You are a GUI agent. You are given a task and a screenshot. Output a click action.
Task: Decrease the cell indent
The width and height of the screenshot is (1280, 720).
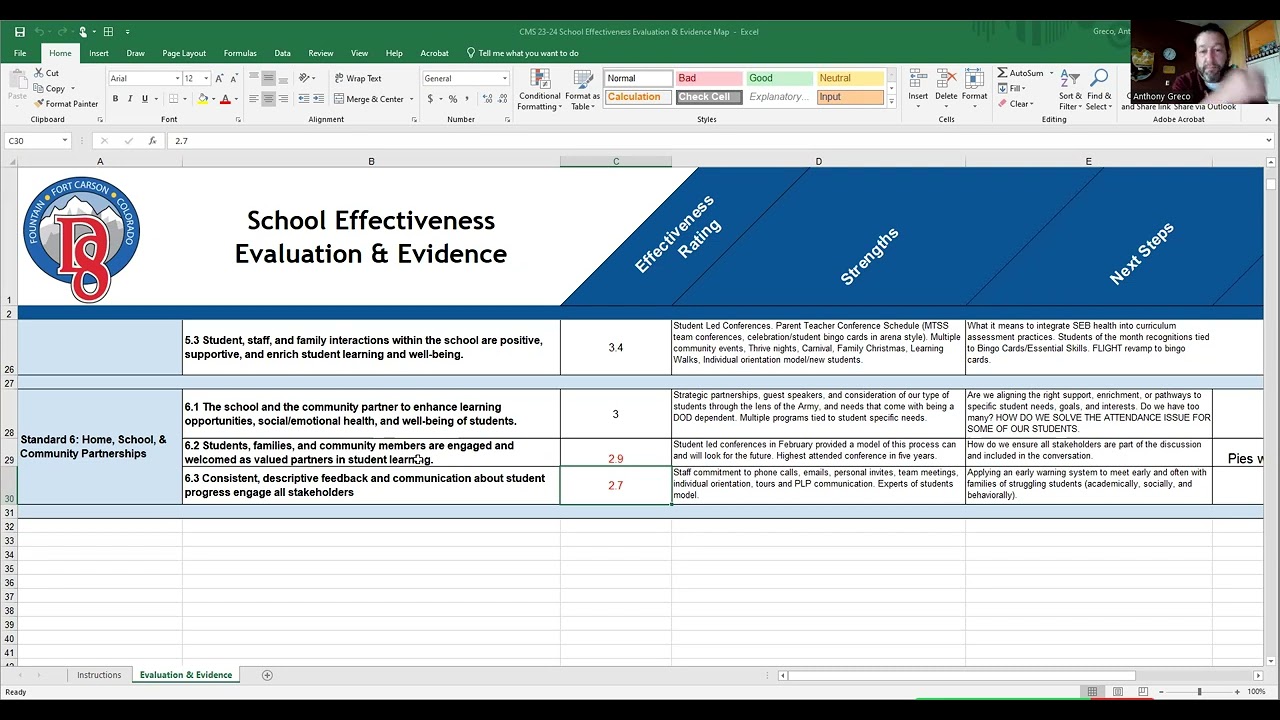tap(302, 99)
